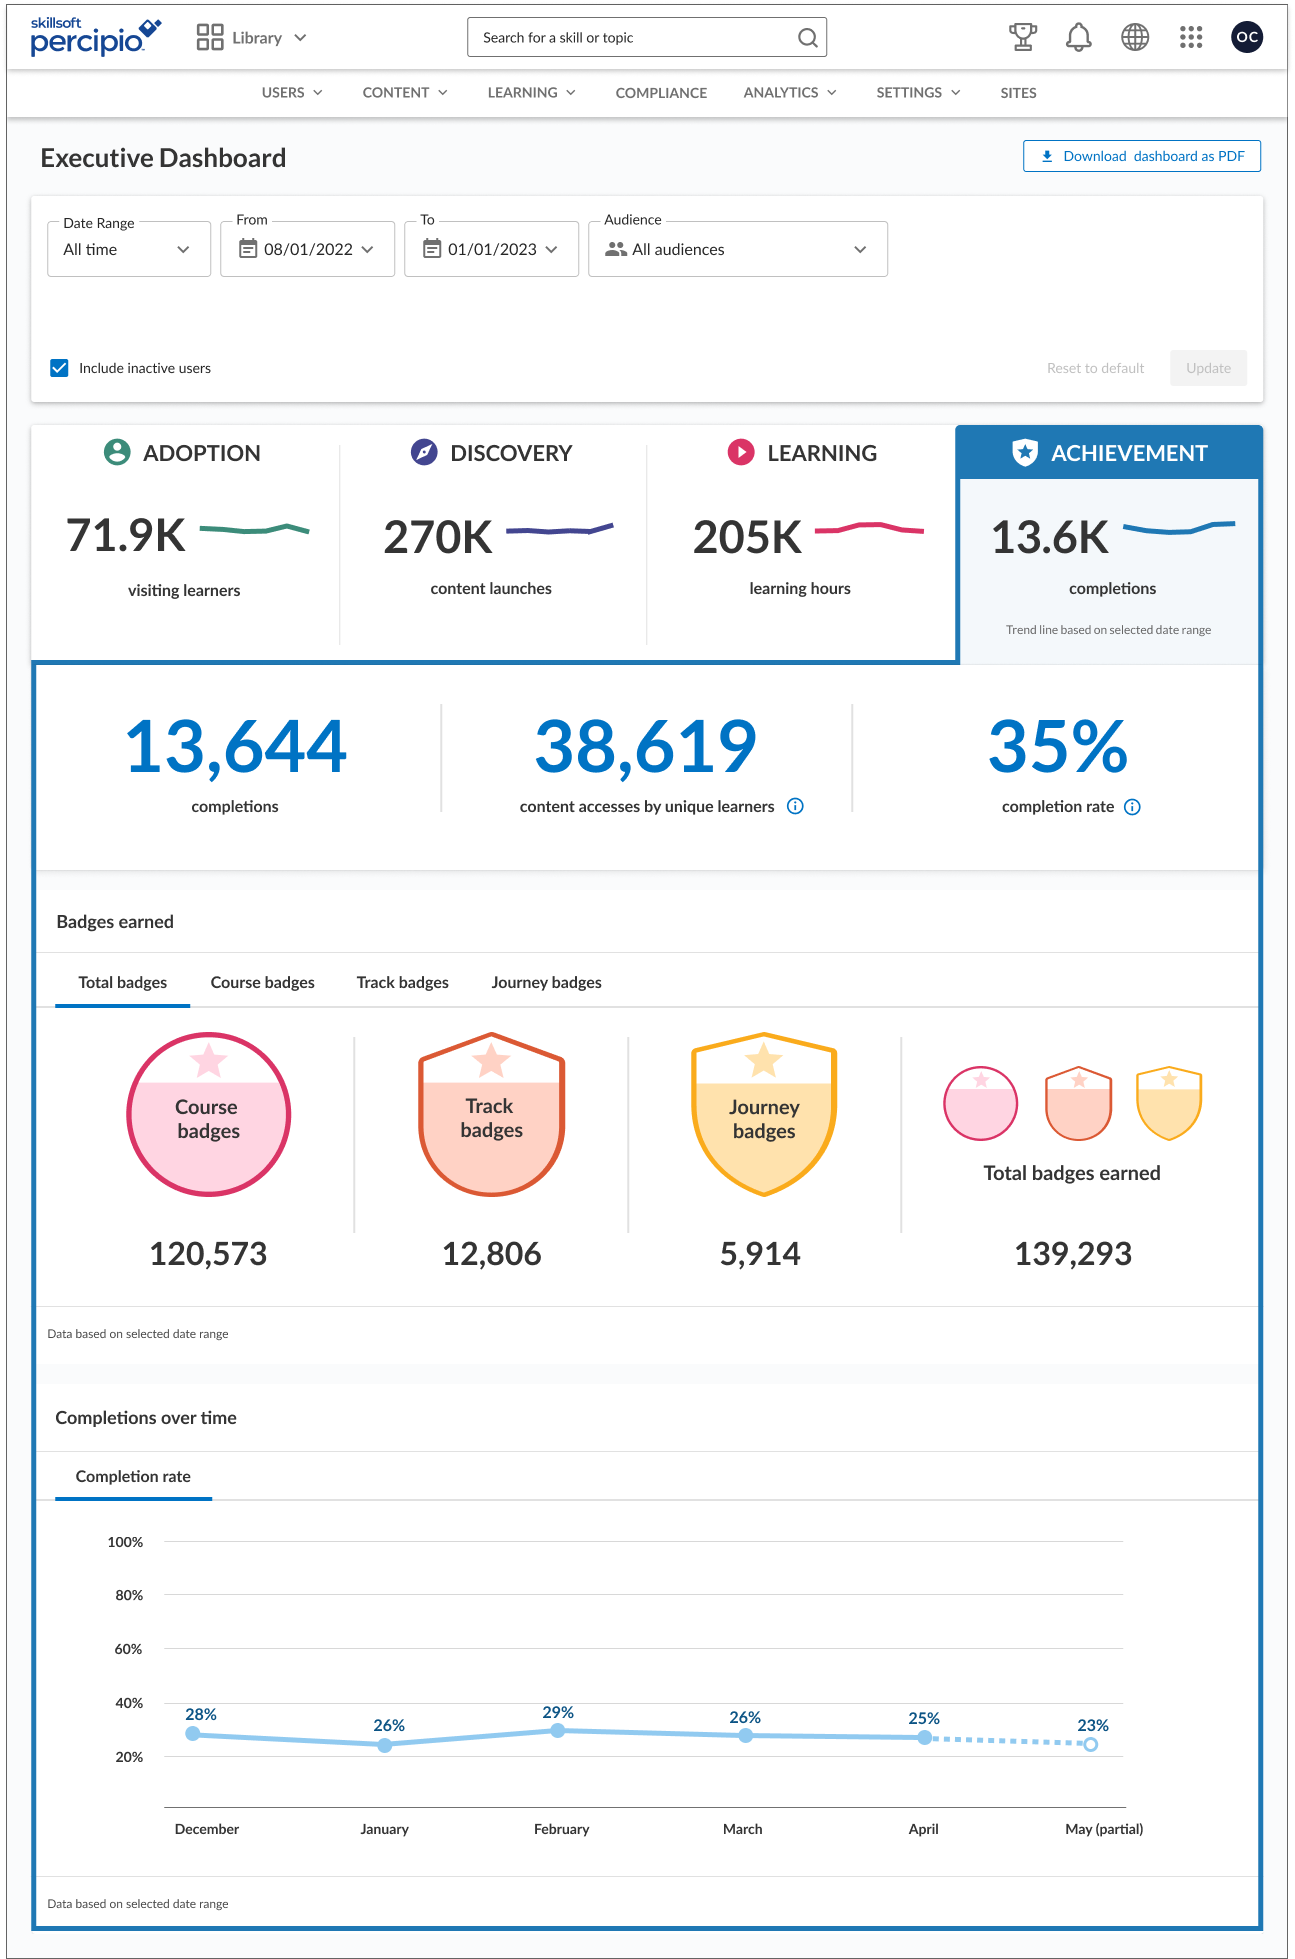The image size is (1295, 1959).
Task: Switch to Course badges tab
Action: point(262,982)
